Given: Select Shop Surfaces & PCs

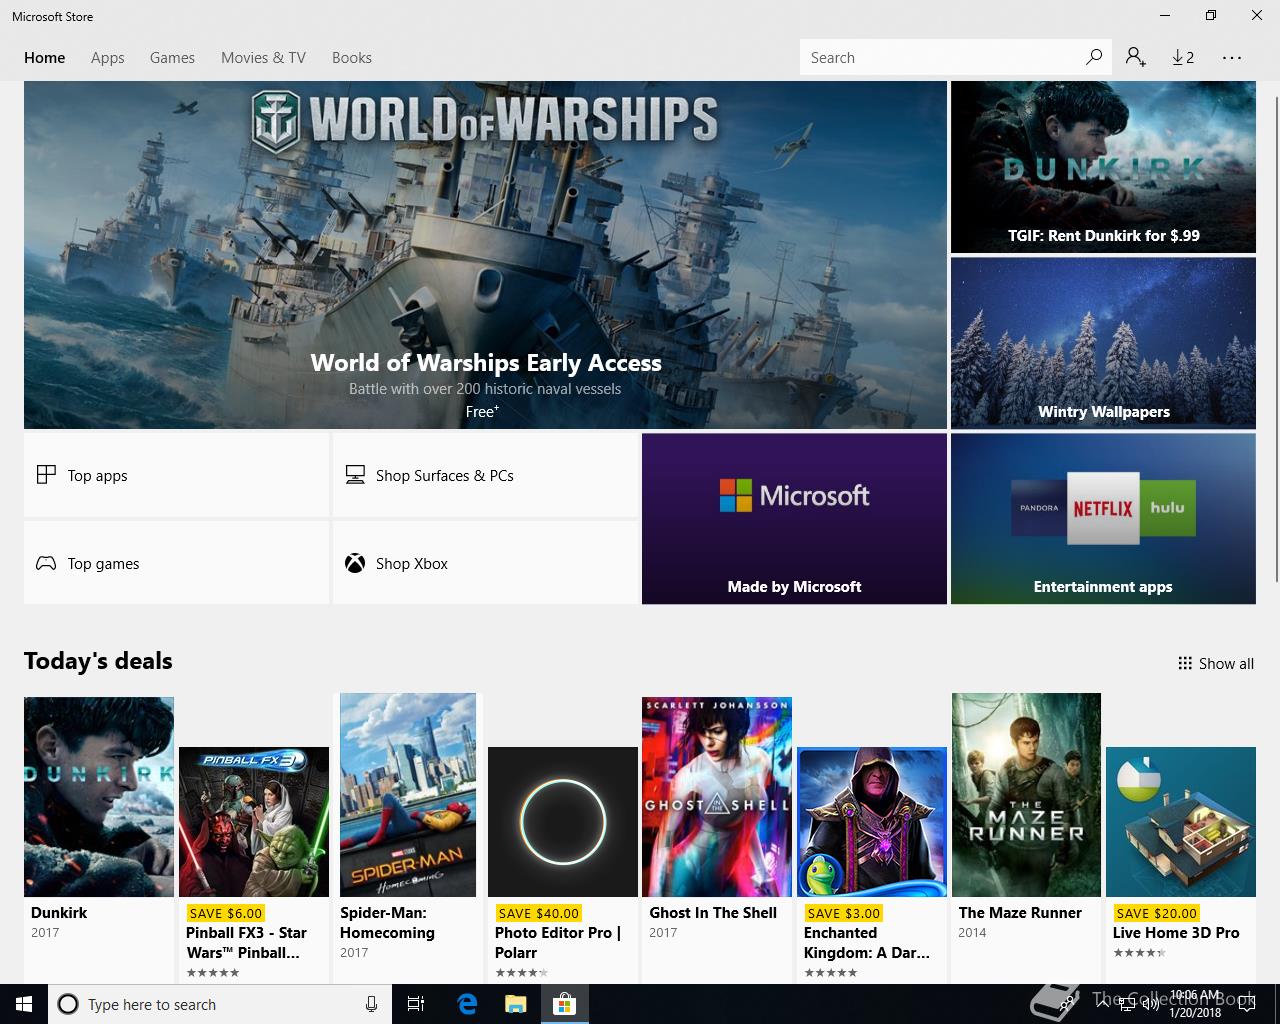Looking at the screenshot, I should (x=485, y=475).
